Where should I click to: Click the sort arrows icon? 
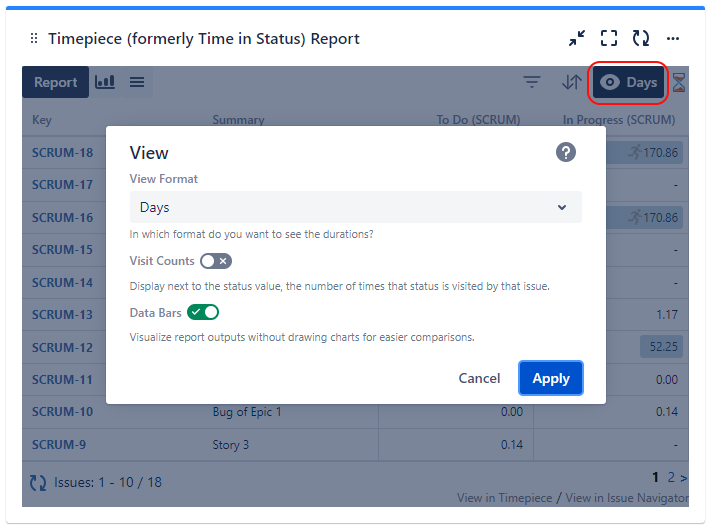coord(571,82)
